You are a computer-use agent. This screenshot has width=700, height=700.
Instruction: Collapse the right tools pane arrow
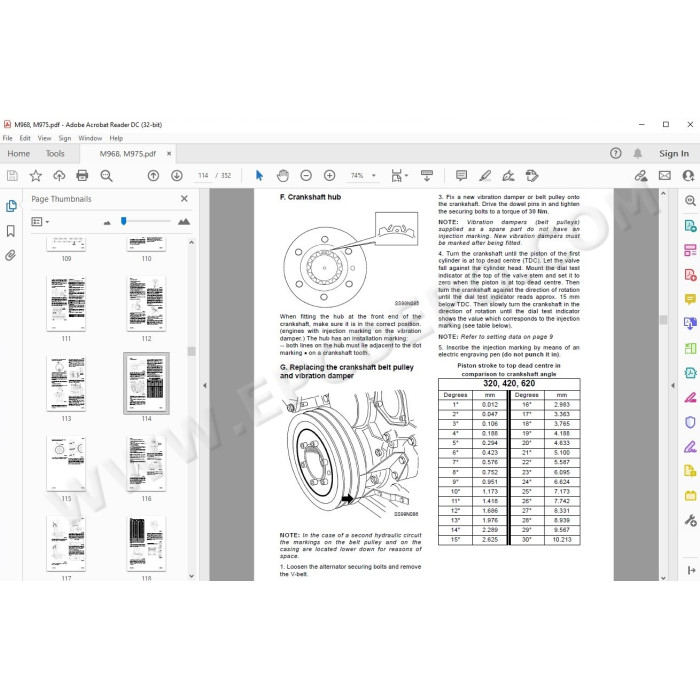coord(673,385)
